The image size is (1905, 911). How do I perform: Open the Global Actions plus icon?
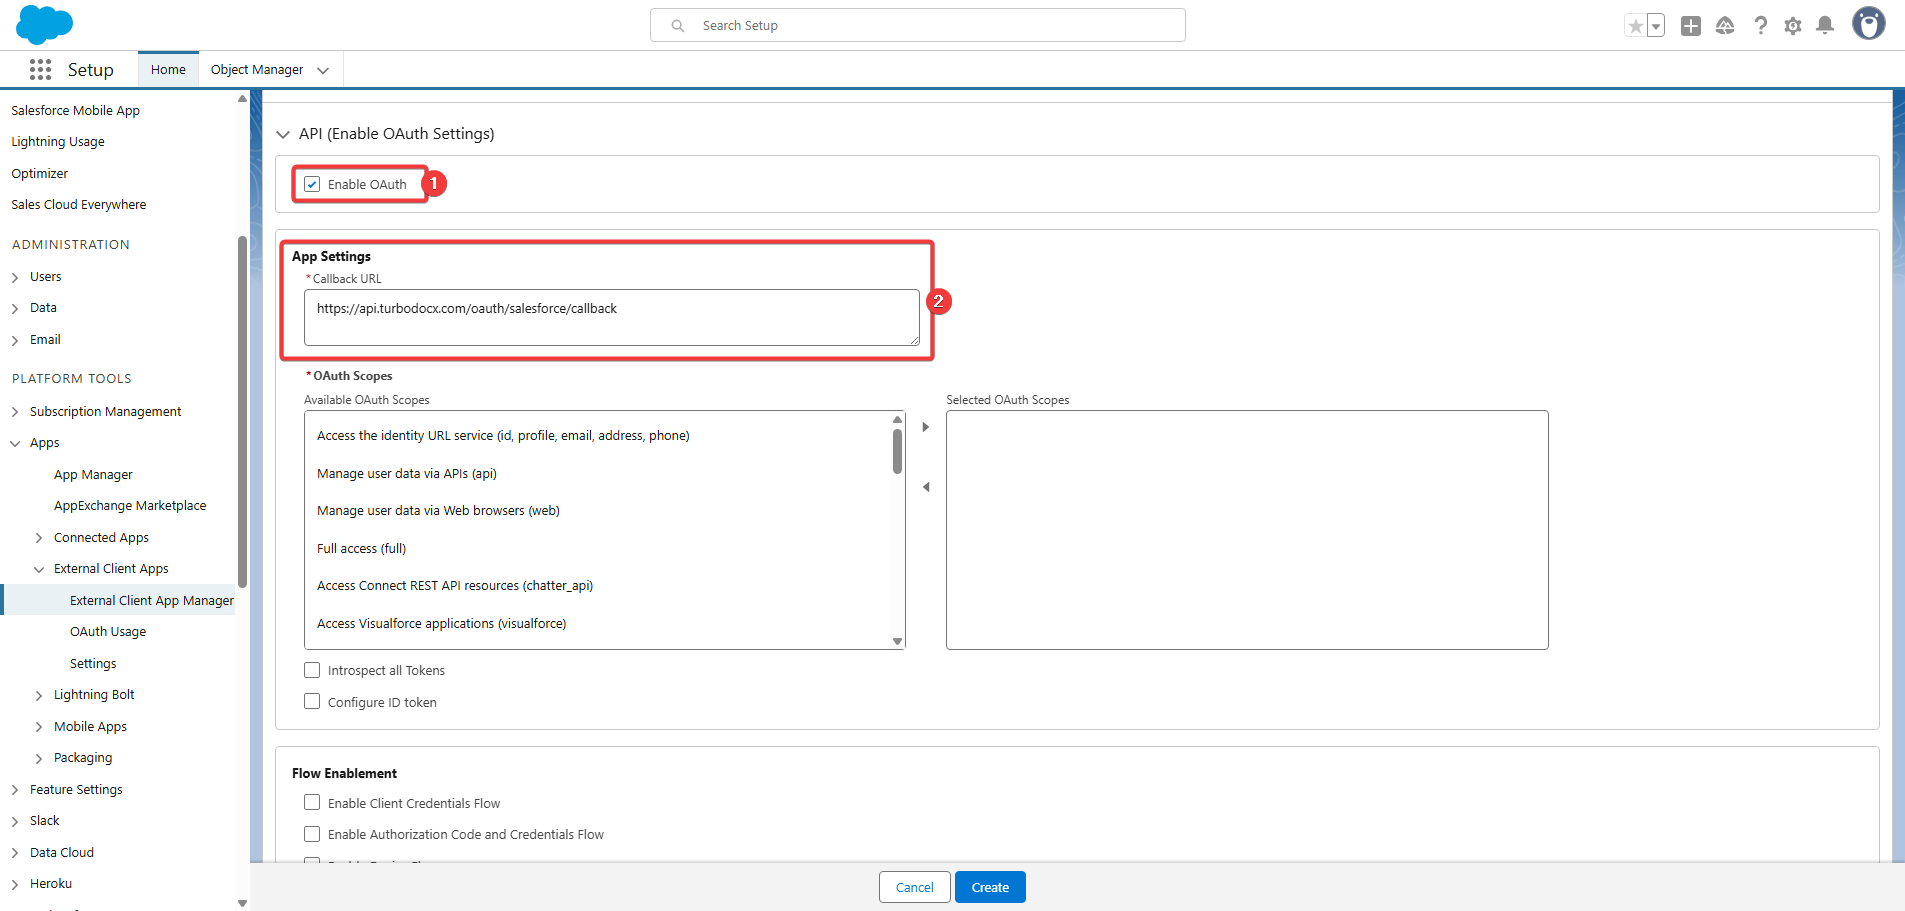coord(1691,26)
